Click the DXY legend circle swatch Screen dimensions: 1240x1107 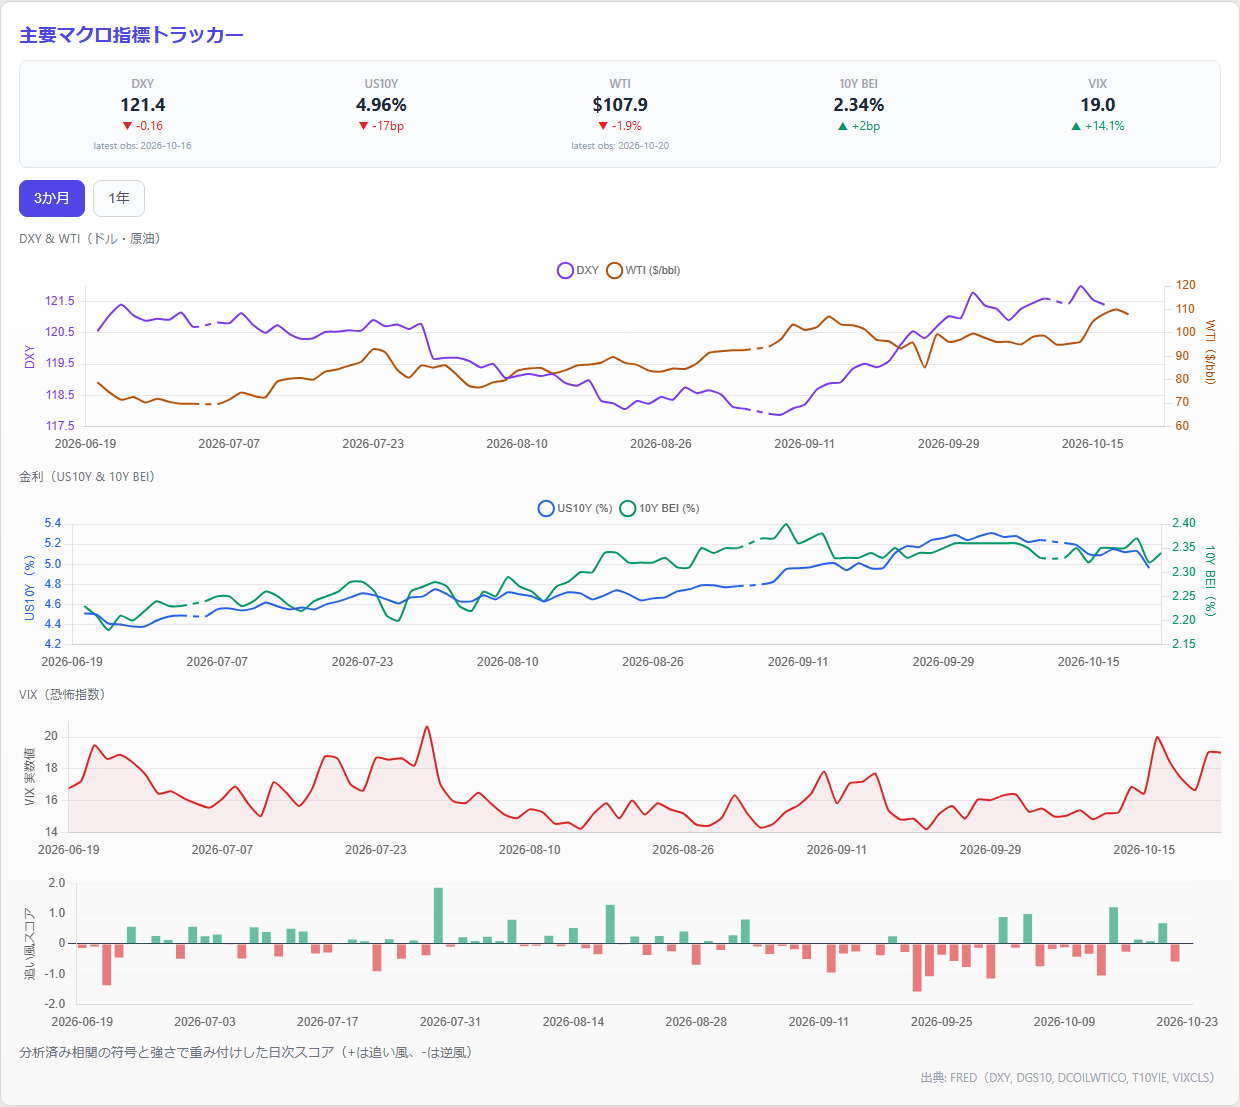click(565, 270)
